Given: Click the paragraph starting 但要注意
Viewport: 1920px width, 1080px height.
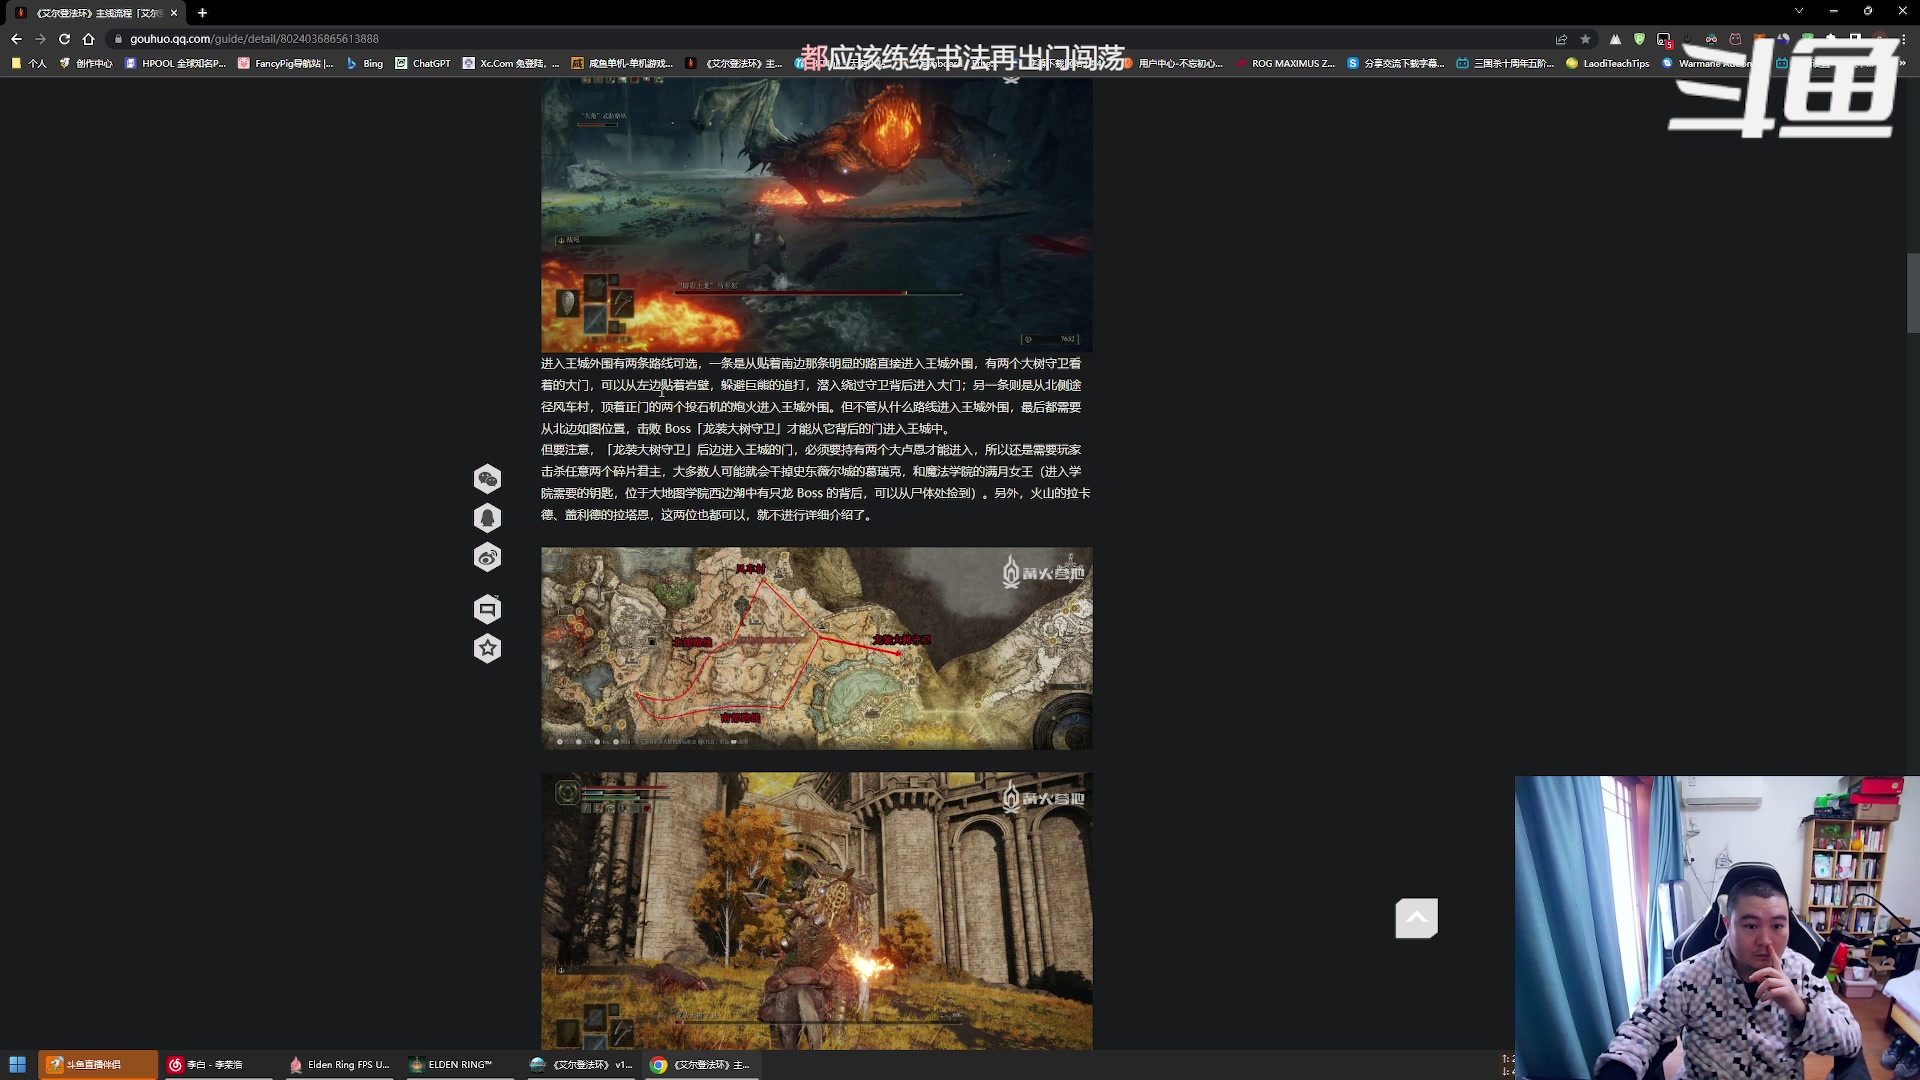Looking at the screenshot, I should pos(816,482).
